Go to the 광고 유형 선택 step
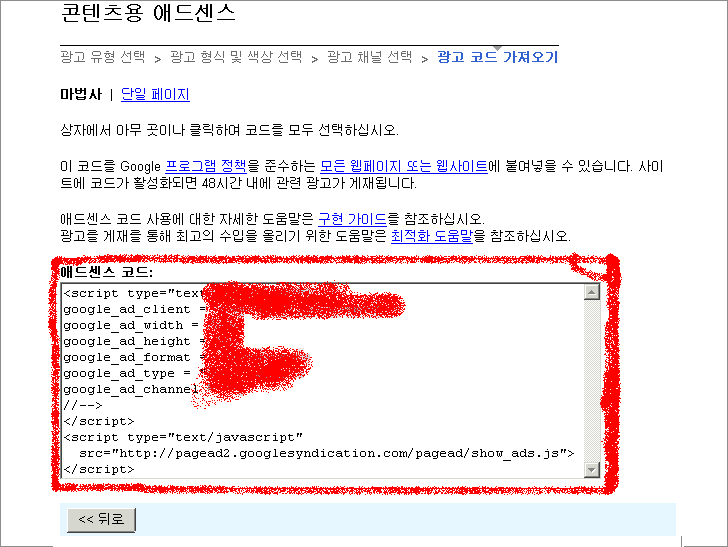Image resolution: width=728 pixels, height=547 pixels. pos(103,57)
